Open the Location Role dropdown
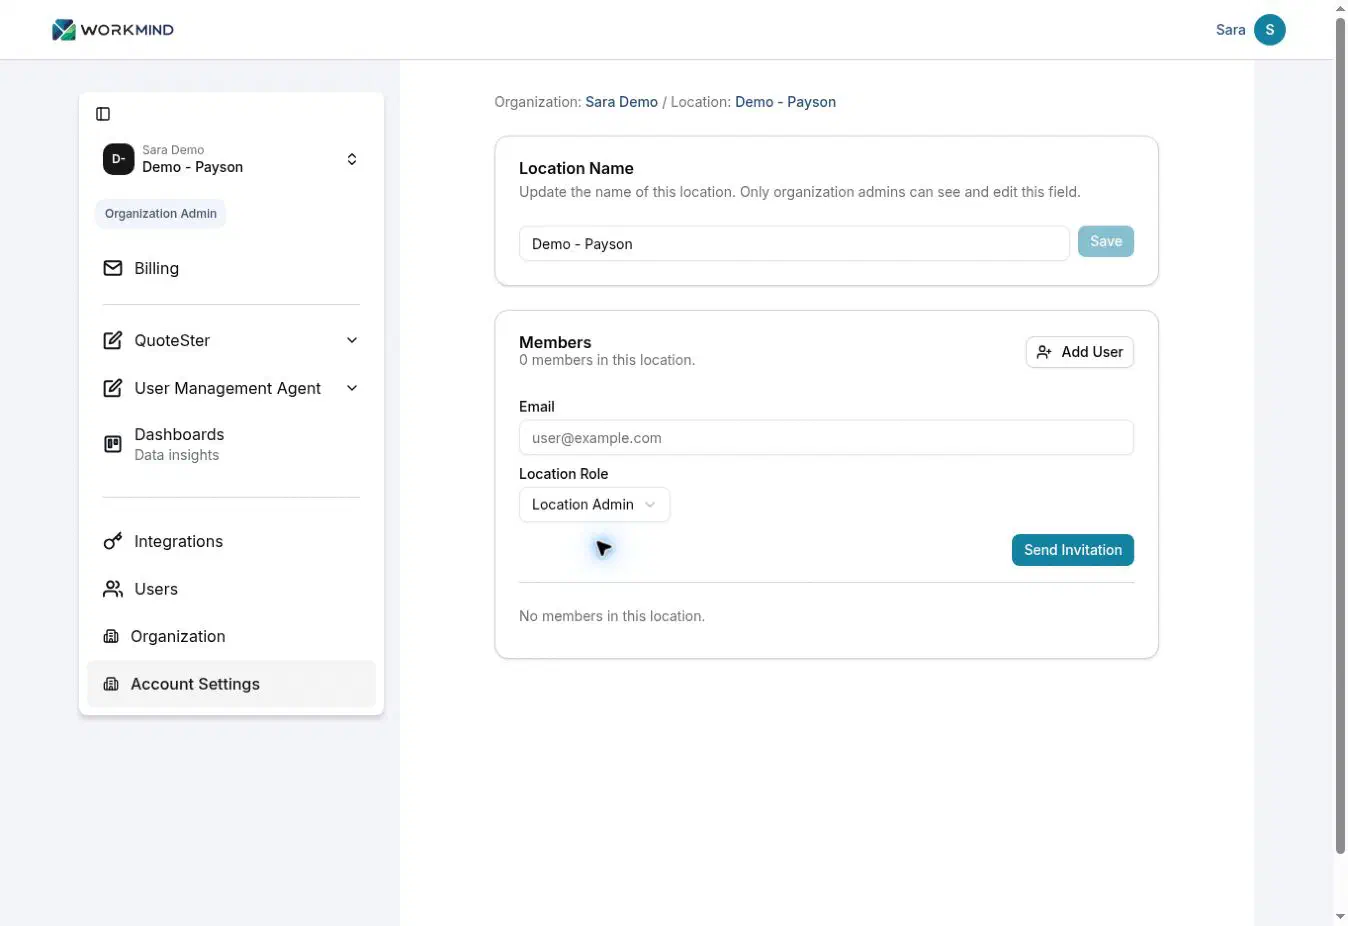Image resolution: width=1348 pixels, height=926 pixels. 594,505
